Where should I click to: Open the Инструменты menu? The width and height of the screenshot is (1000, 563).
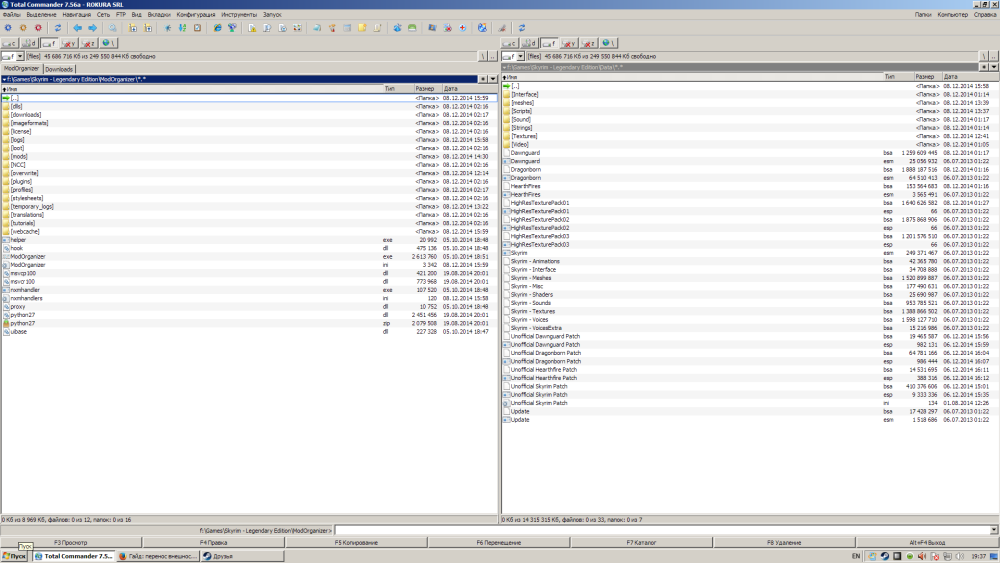click(x=239, y=15)
